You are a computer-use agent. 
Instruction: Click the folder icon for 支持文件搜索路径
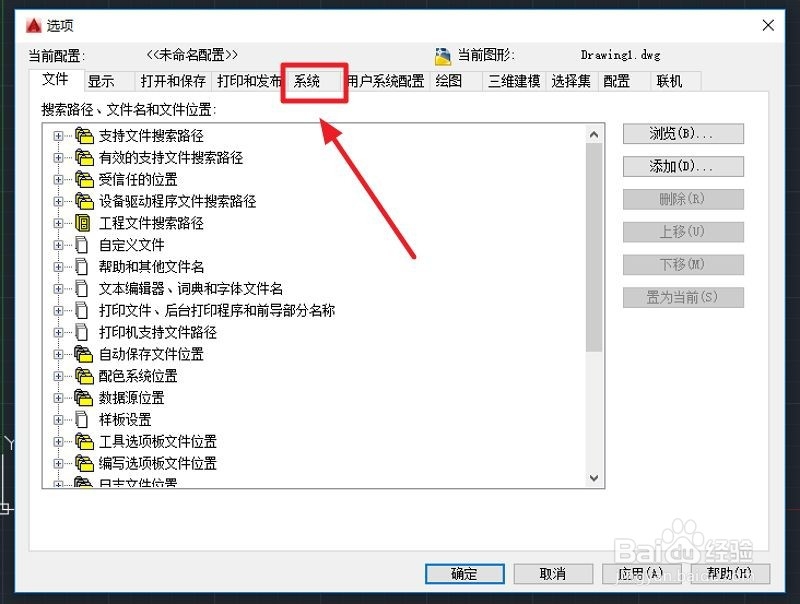(x=84, y=135)
